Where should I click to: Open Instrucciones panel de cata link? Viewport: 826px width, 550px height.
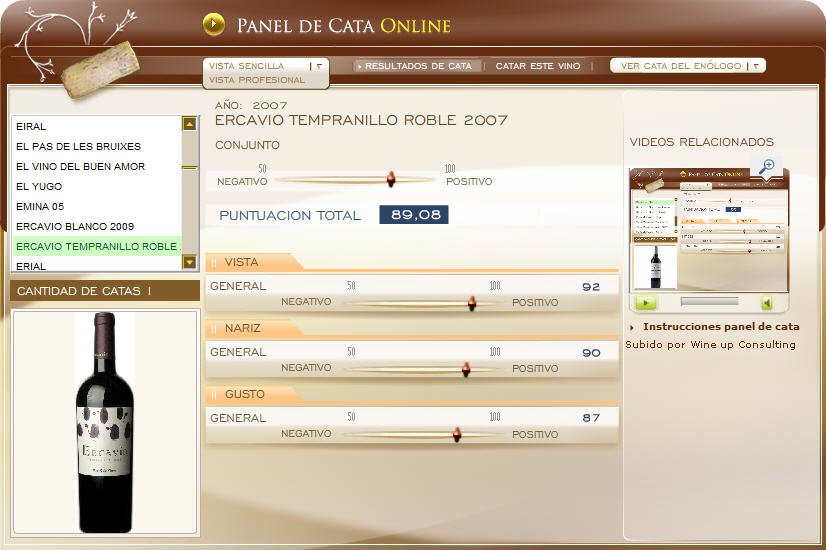[721, 327]
